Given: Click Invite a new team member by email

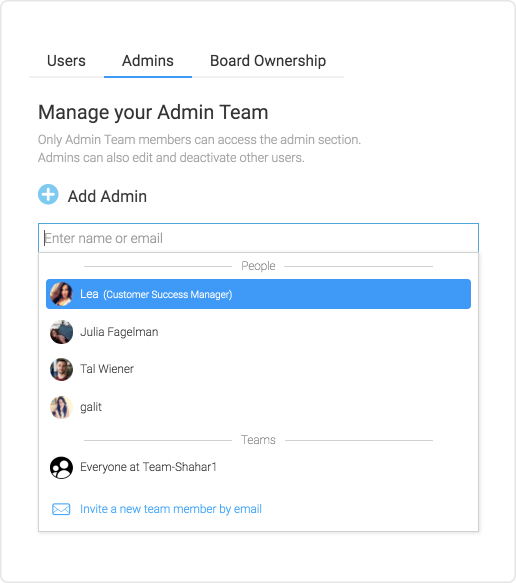Looking at the screenshot, I should 171,509.
